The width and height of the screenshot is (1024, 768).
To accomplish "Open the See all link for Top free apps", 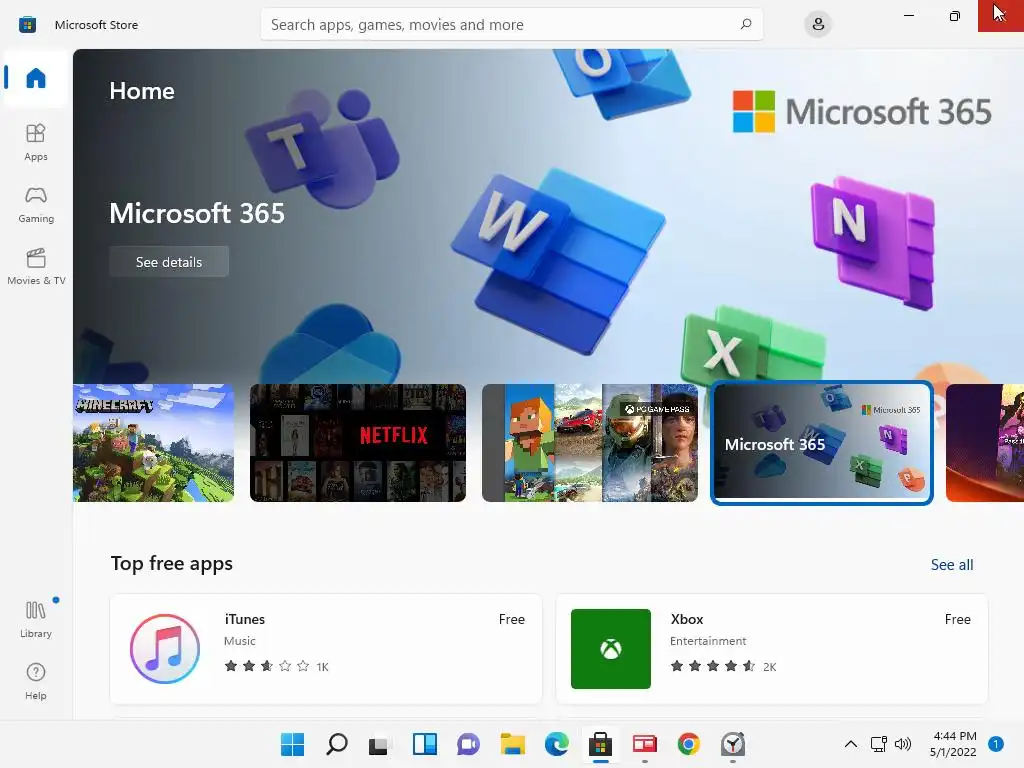I will click(x=952, y=564).
